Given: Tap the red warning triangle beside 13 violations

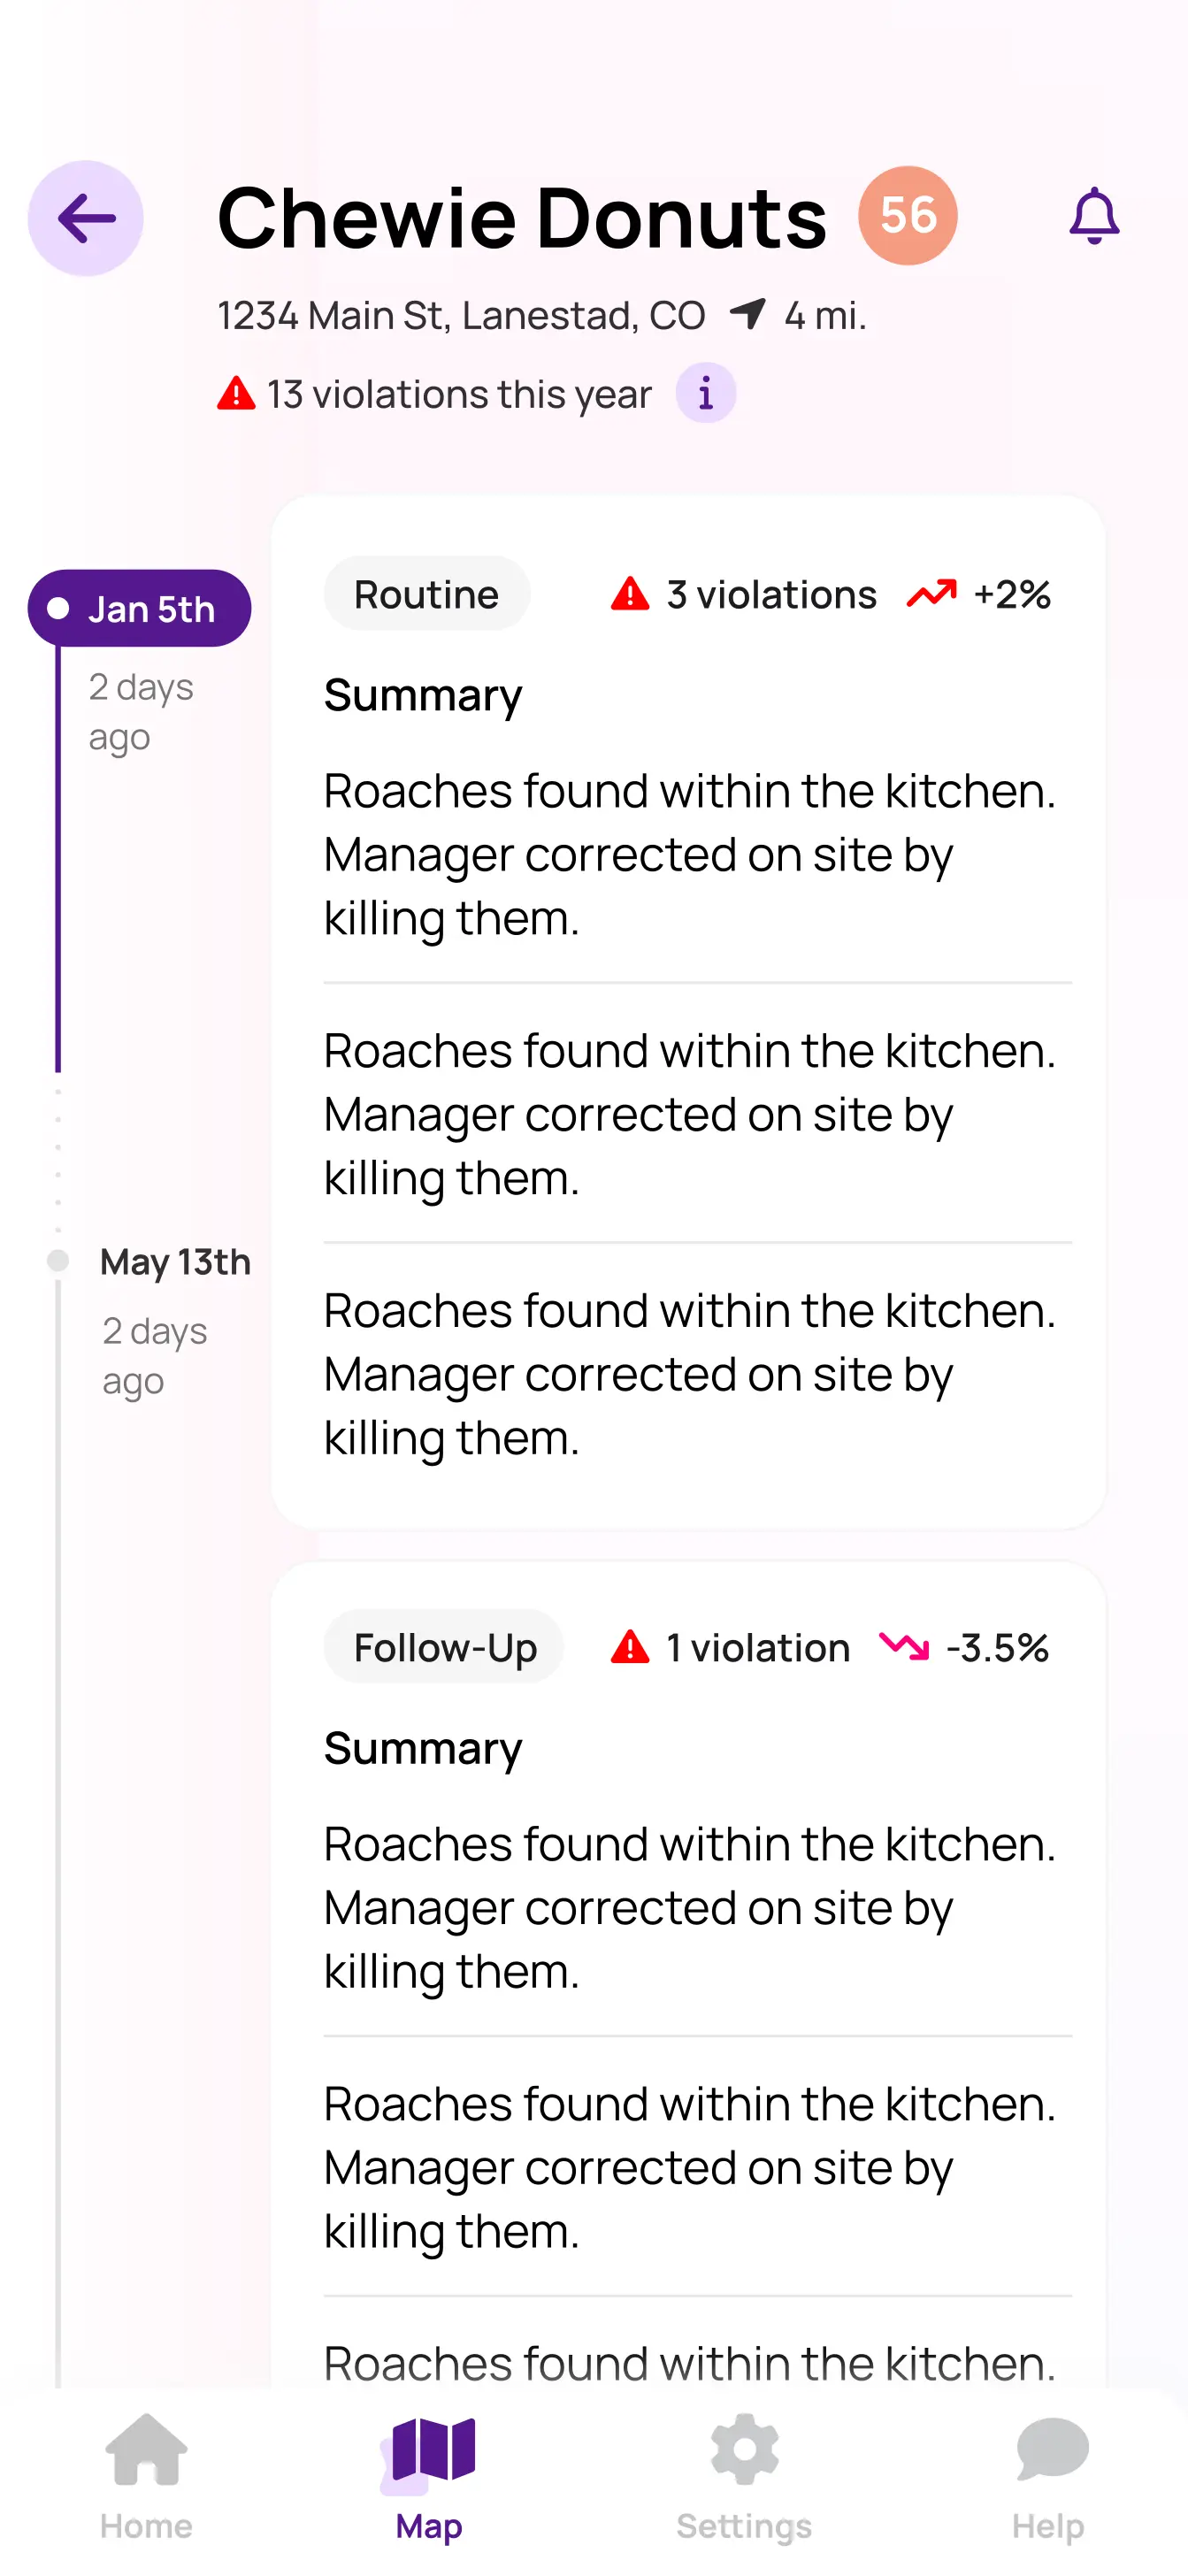Looking at the screenshot, I should (x=236, y=393).
